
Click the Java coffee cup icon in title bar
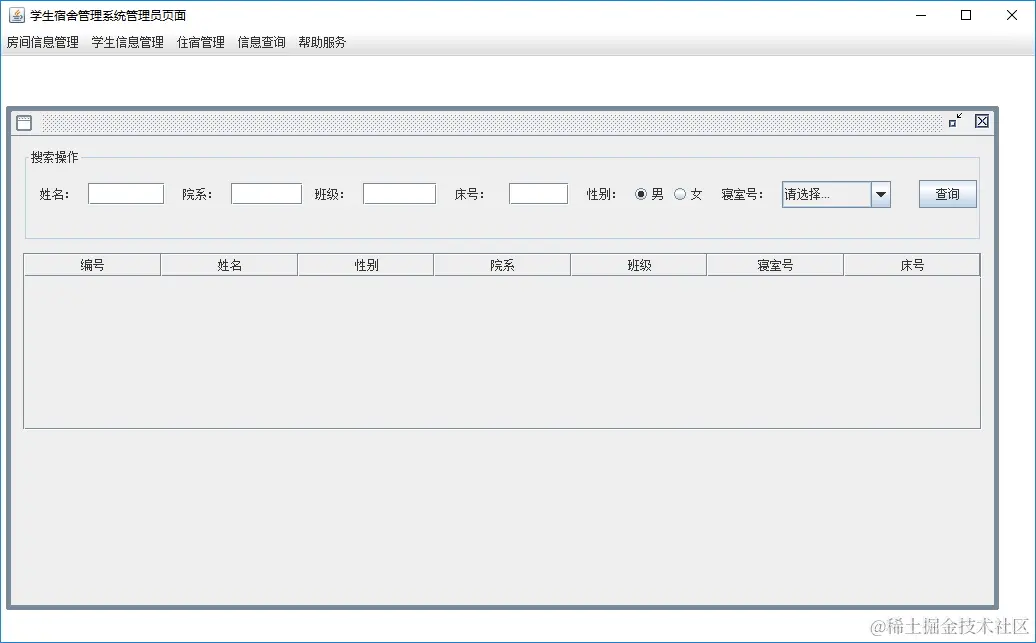pyautogui.click(x=17, y=15)
